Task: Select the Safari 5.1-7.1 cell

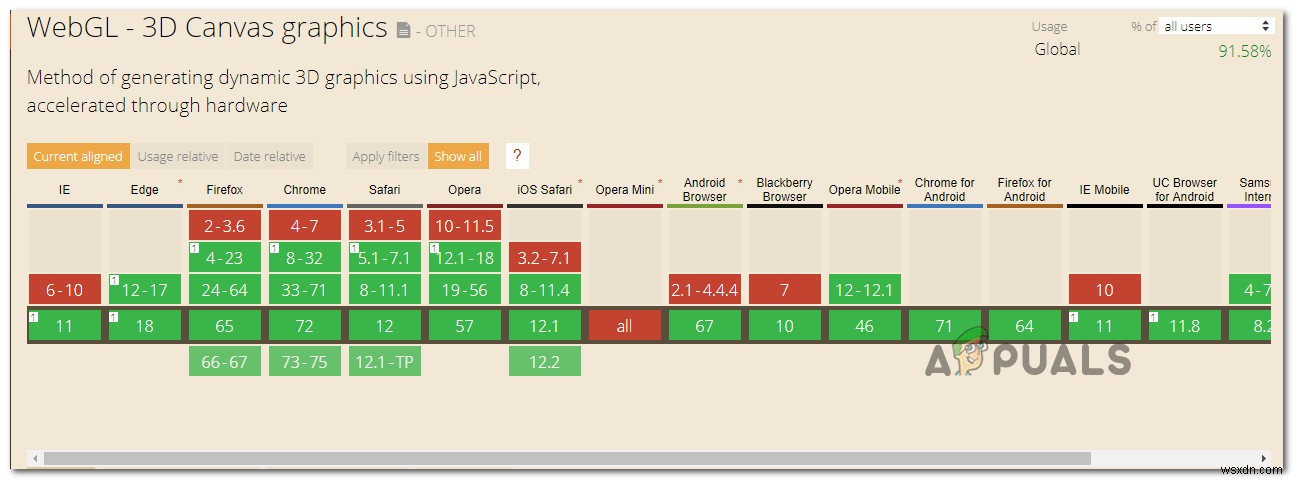Action: (385, 257)
